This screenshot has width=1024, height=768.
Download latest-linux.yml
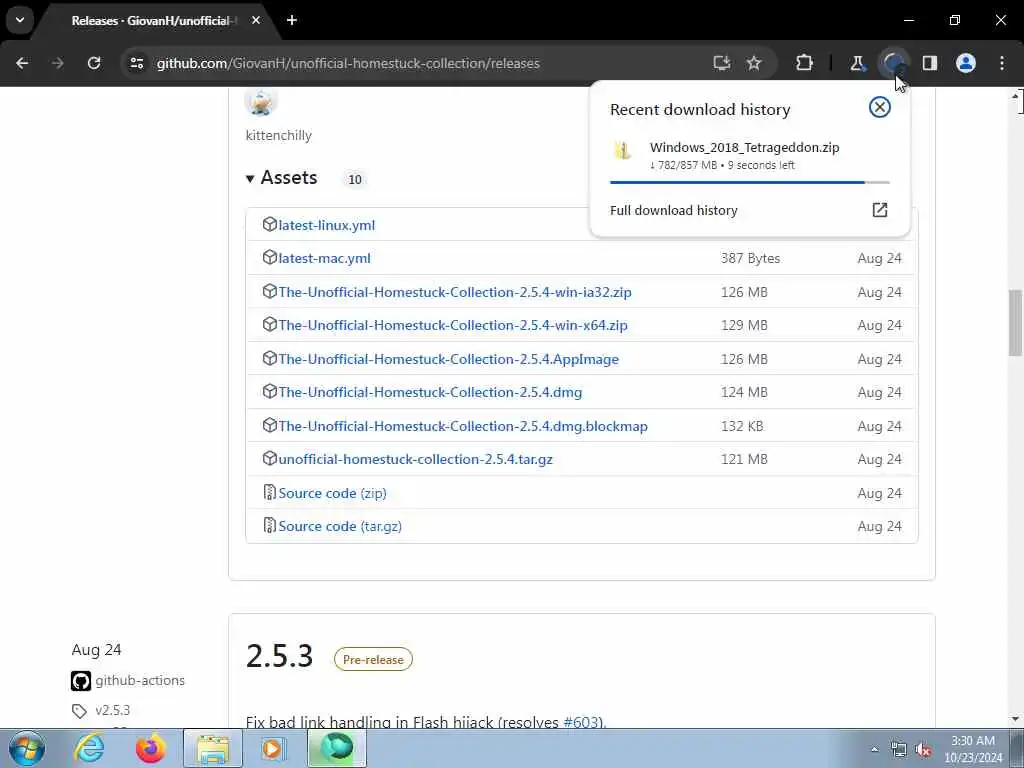click(x=327, y=225)
